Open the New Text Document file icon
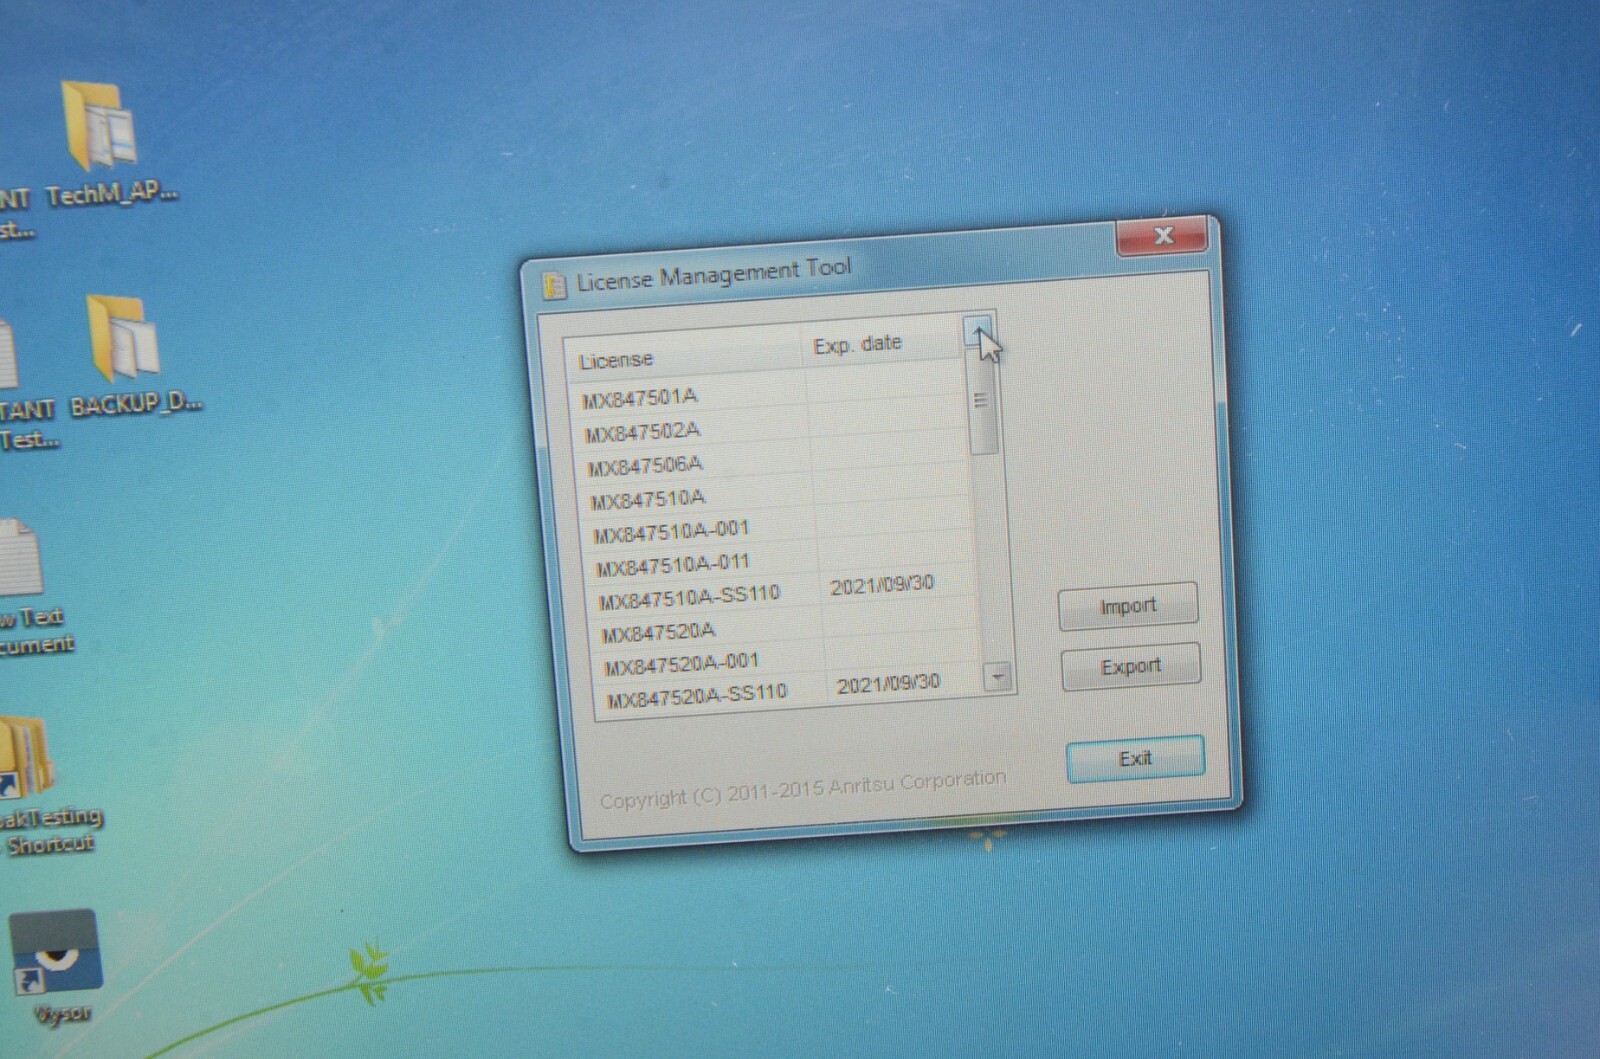 click(x=20, y=557)
